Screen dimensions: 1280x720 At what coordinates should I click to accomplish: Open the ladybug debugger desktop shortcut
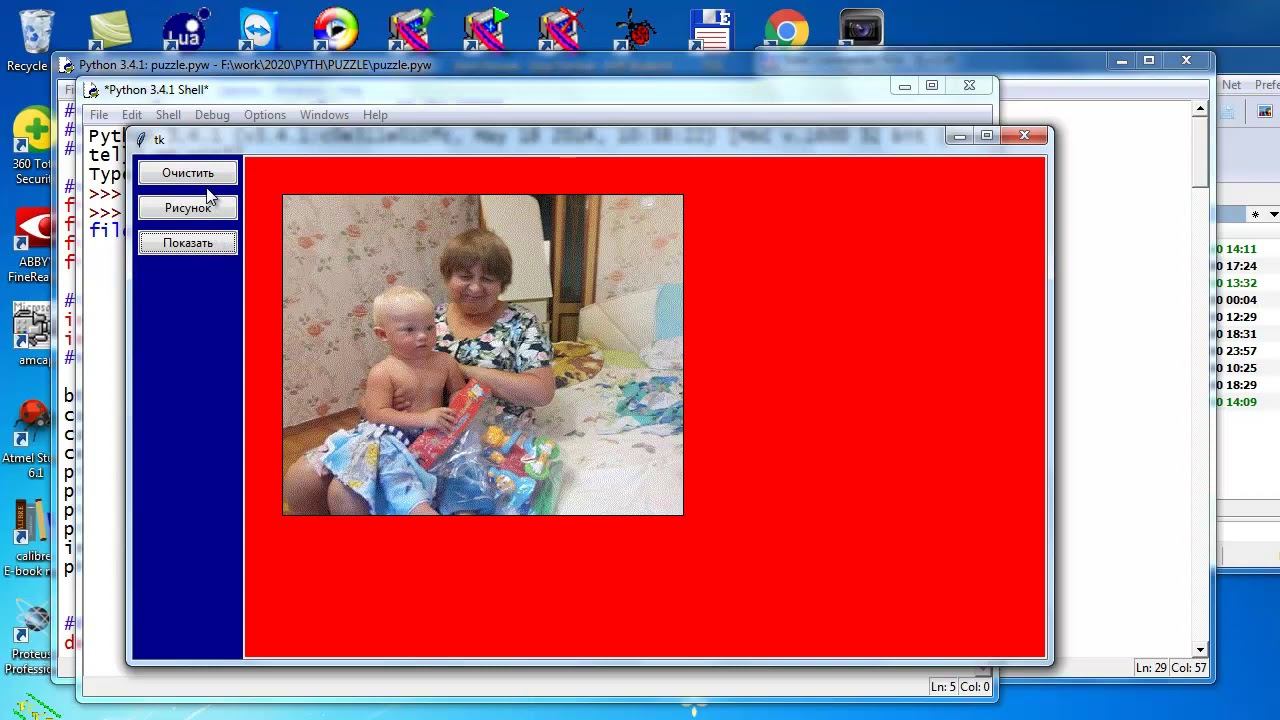[636, 30]
